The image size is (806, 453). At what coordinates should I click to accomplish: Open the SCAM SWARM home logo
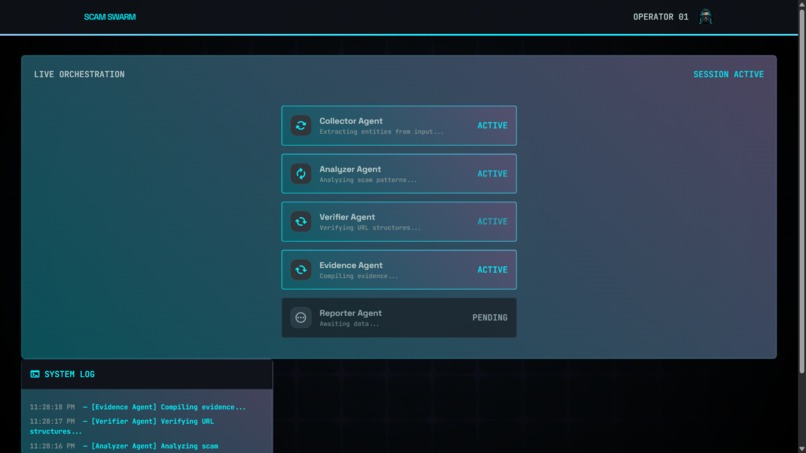110,17
